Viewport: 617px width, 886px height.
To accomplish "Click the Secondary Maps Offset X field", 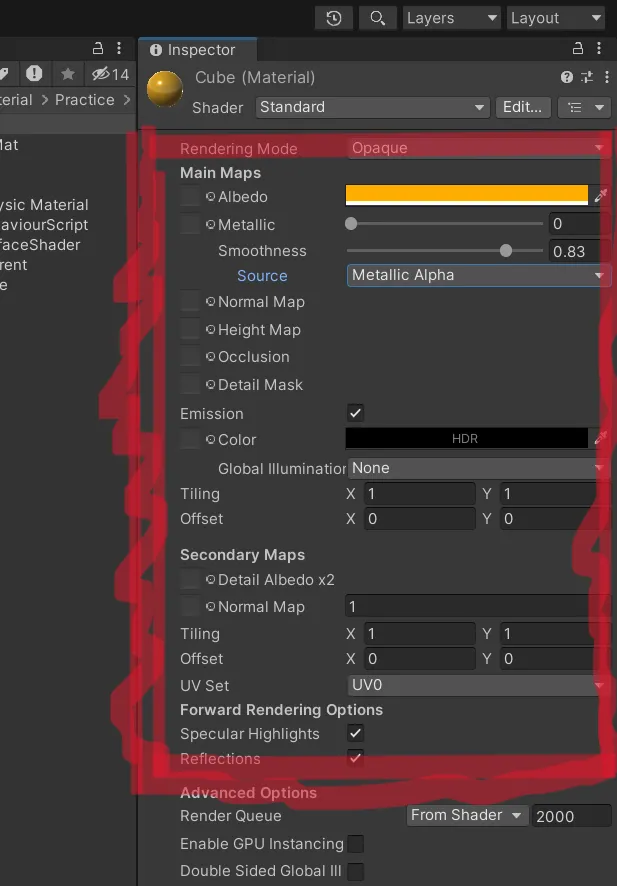I will 419,659.
